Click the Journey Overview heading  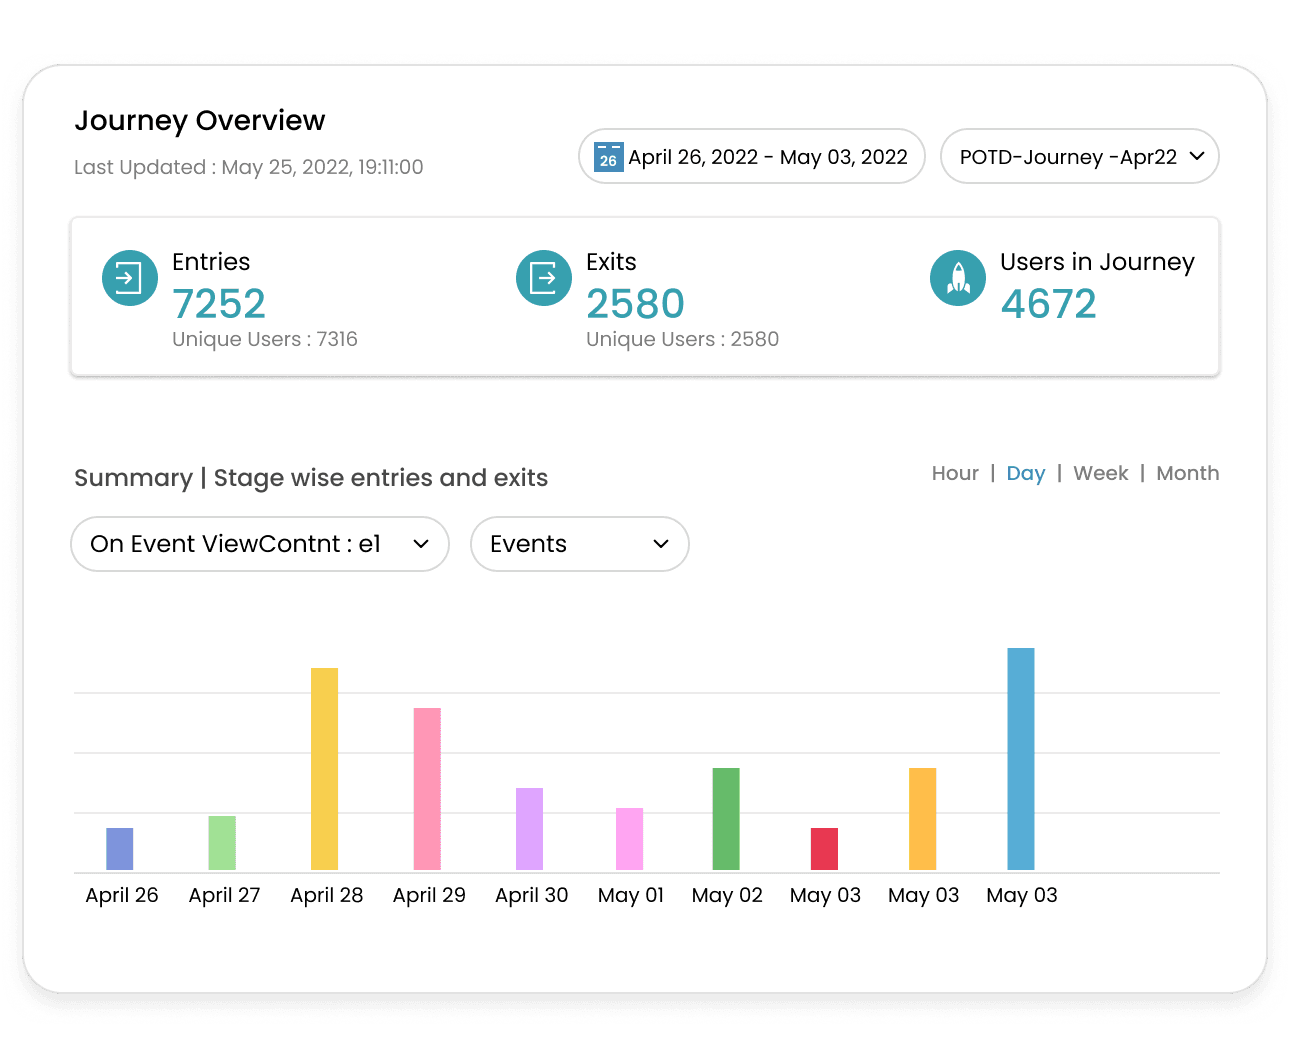click(199, 120)
